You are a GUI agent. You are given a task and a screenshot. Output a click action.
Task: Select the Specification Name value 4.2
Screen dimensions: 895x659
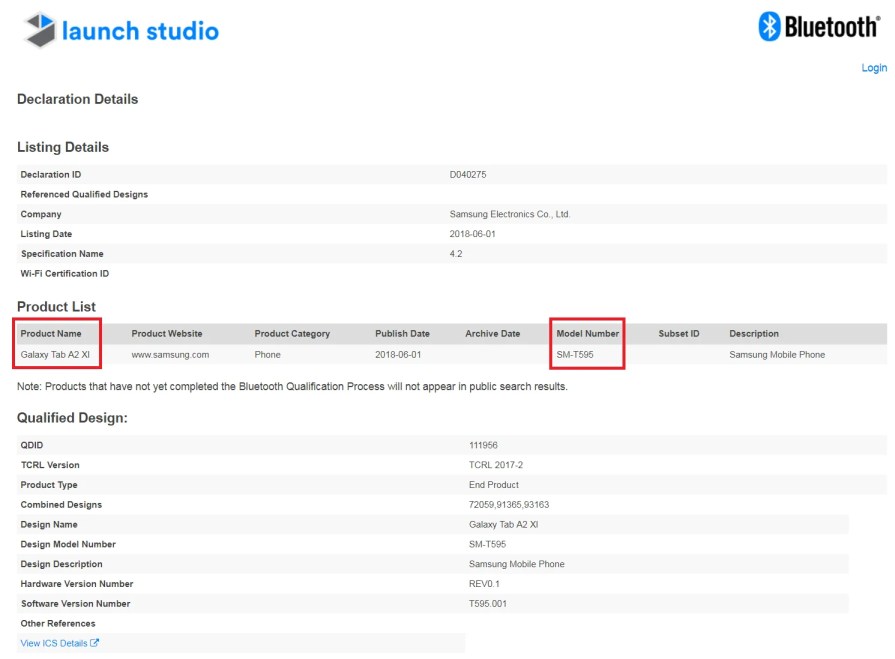(455, 254)
